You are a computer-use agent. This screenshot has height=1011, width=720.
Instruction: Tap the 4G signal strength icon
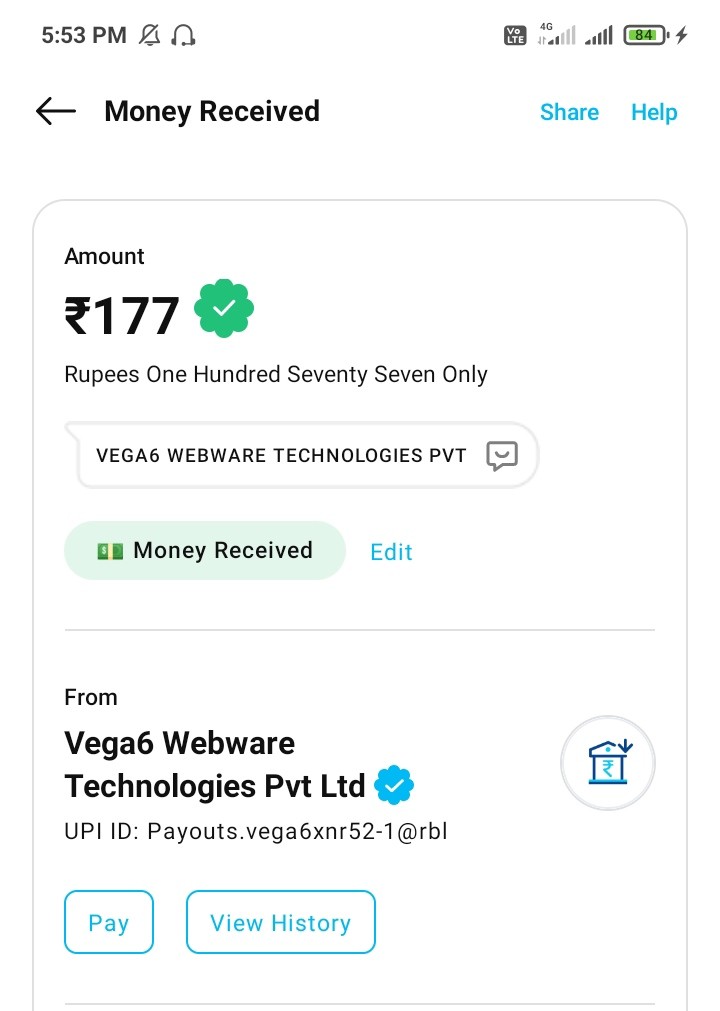(x=557, y=36)
